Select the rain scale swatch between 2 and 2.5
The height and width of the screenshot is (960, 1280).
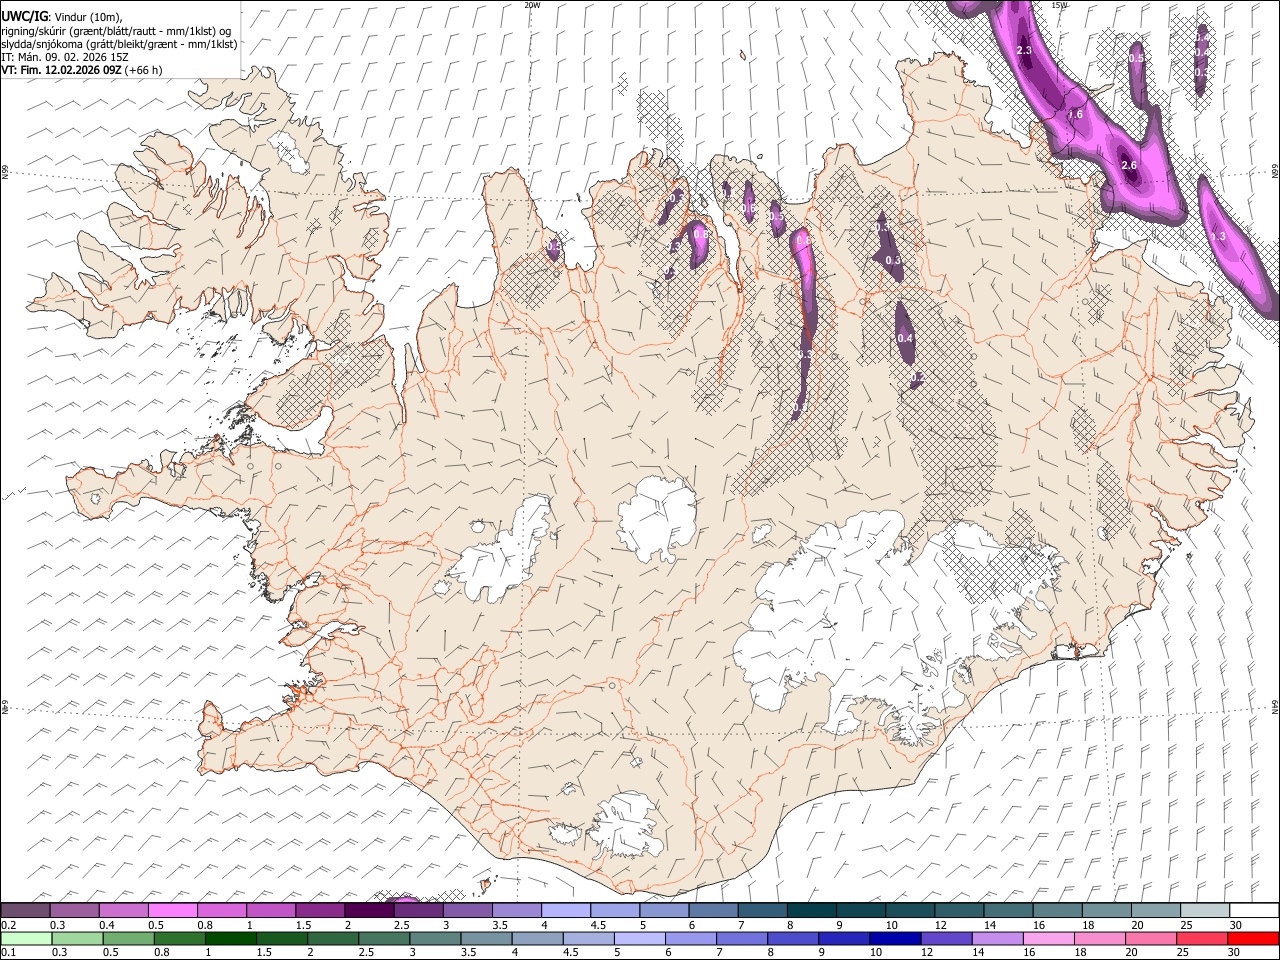[332, 938]
